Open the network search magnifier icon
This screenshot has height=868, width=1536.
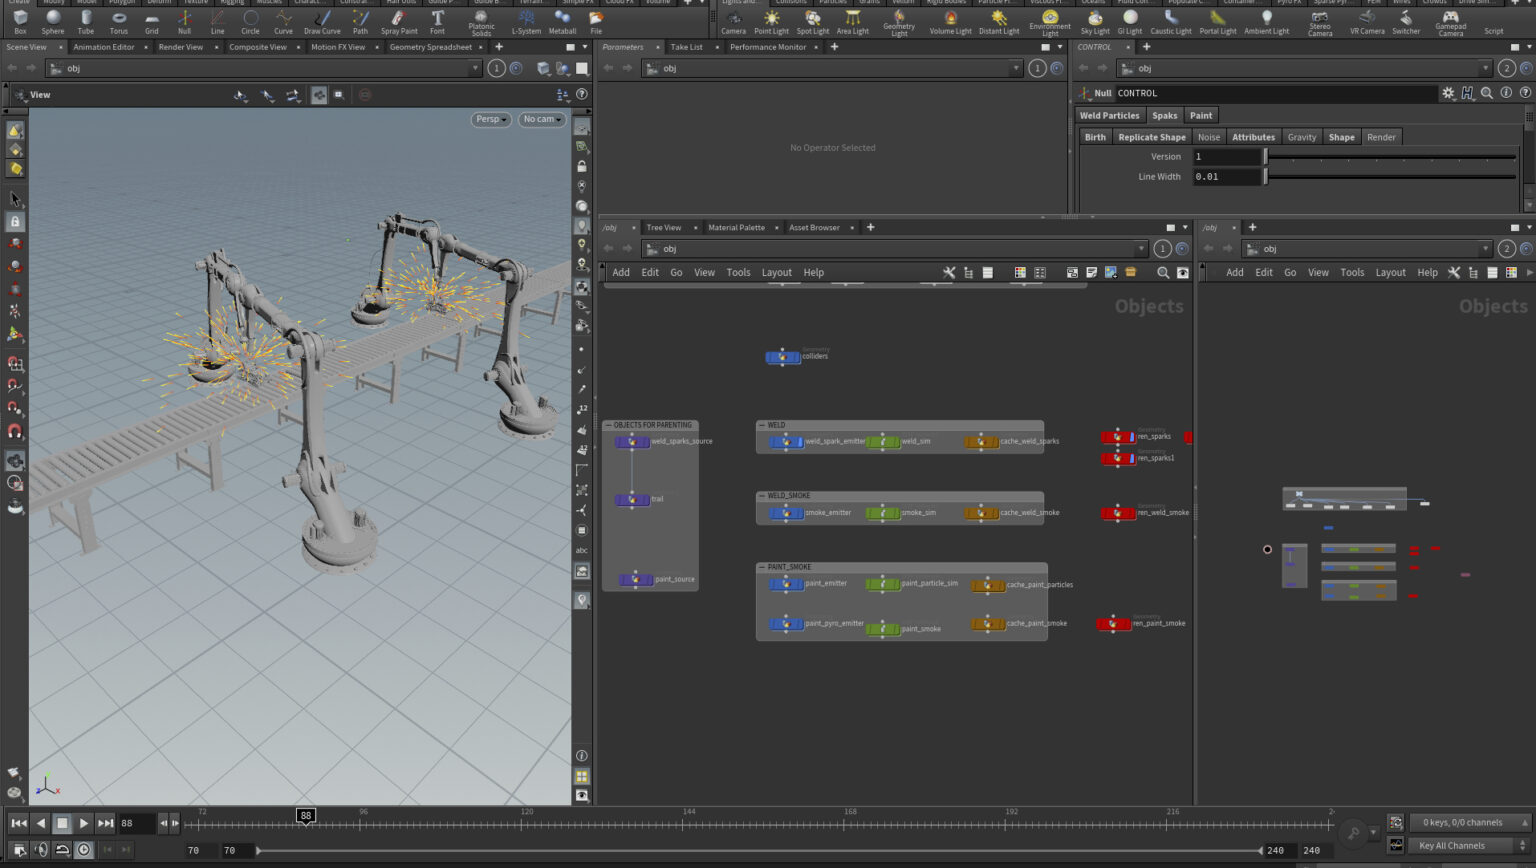pyautogui.click(x=1162, y=272)
